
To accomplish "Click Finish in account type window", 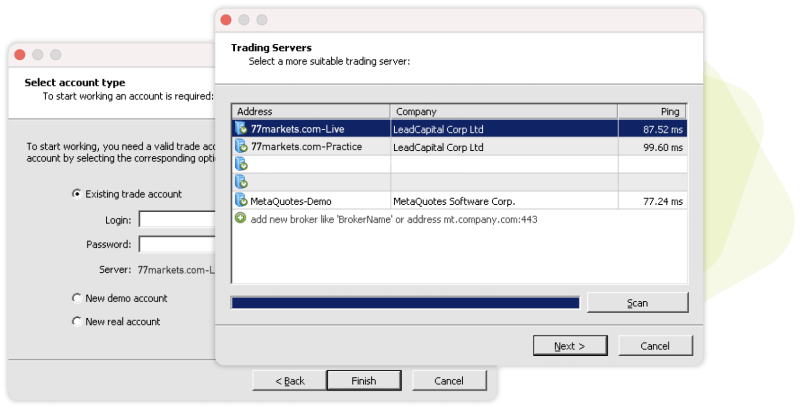I will pos(364,381).
